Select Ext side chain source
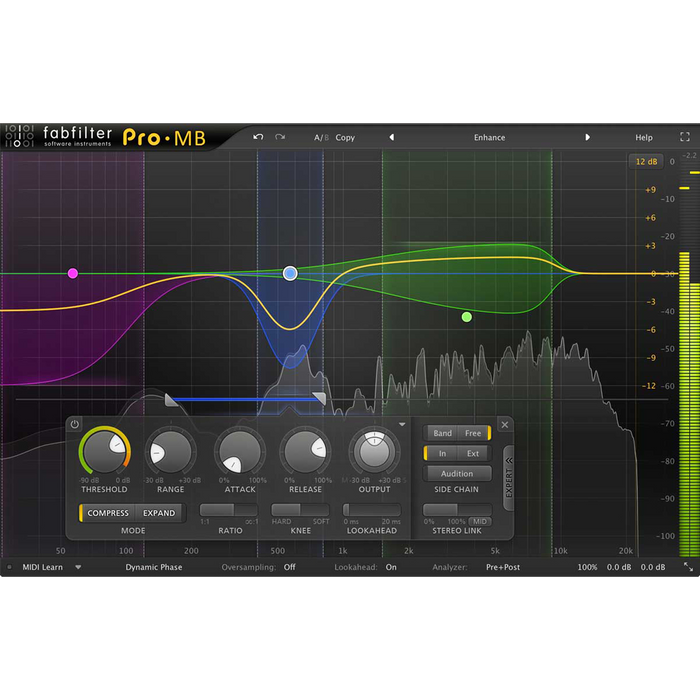700x700 pixels. tap(473, 454)
